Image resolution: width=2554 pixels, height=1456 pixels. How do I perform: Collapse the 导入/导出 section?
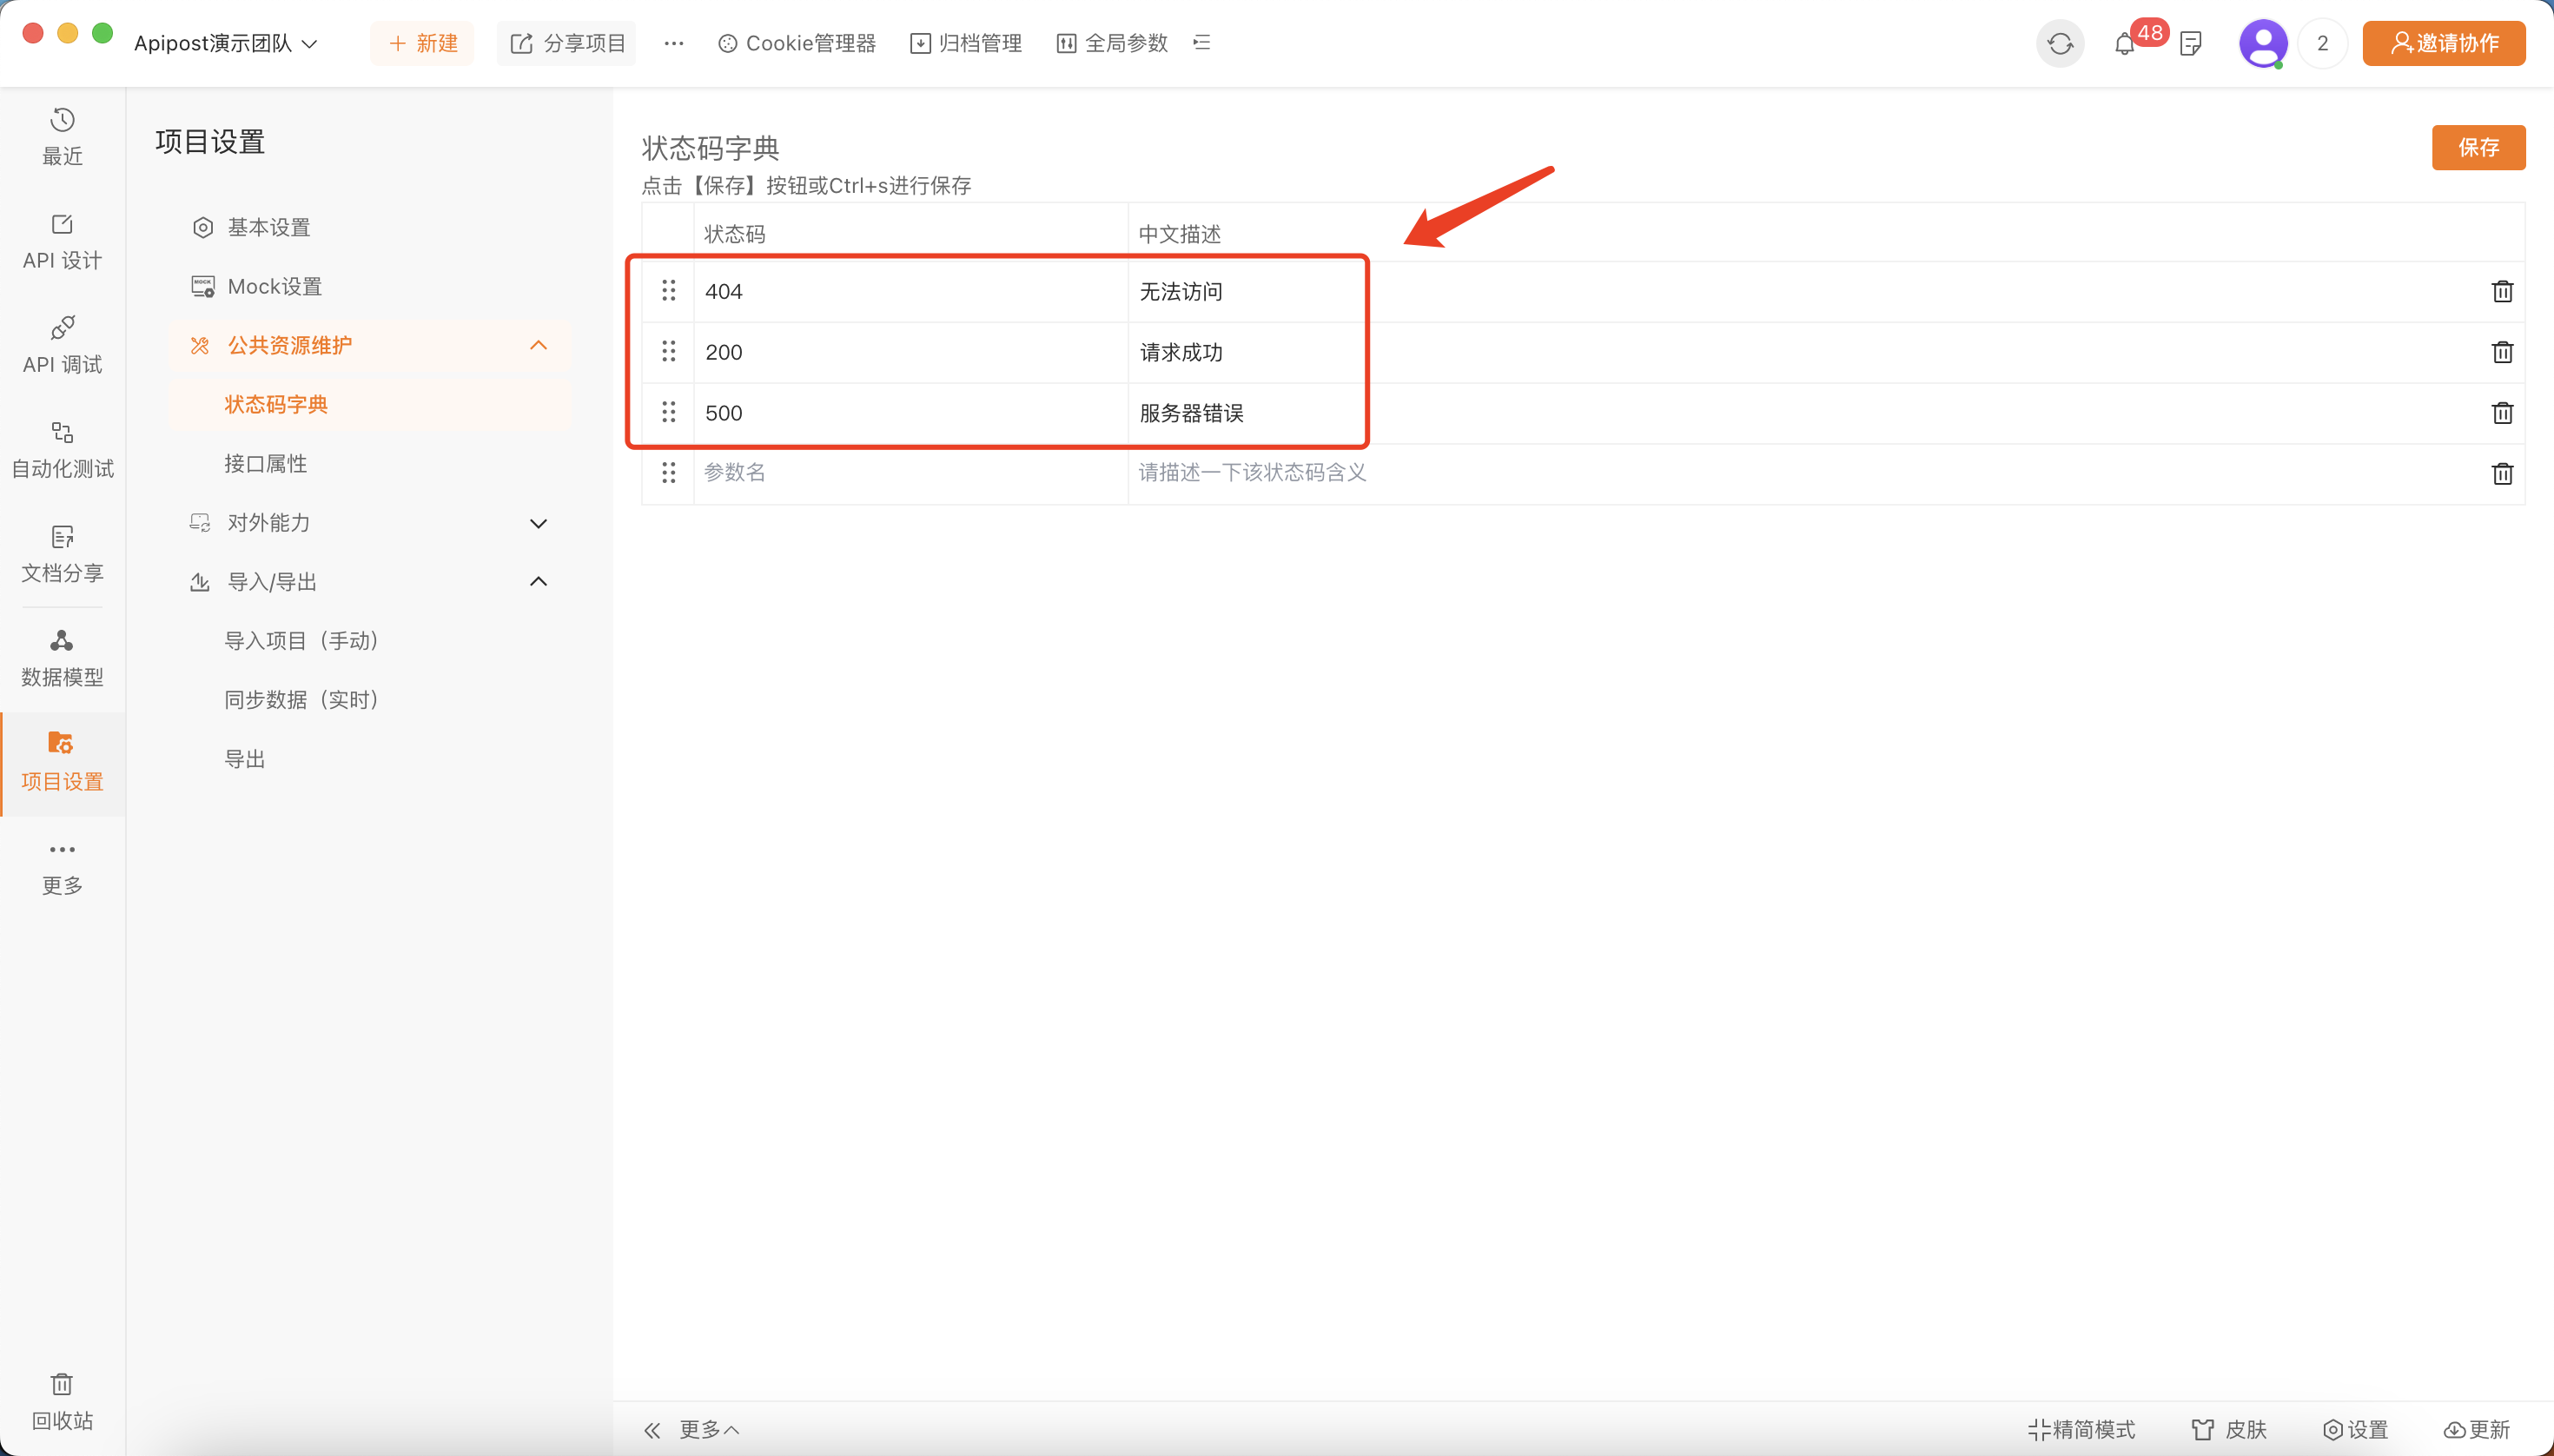(x=538, y=581)
